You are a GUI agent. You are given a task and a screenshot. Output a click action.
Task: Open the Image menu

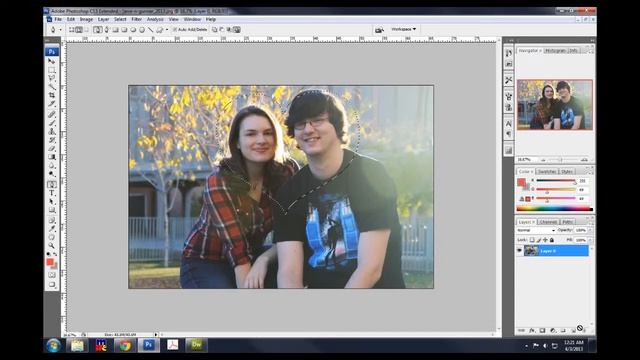tap(86, 19)
